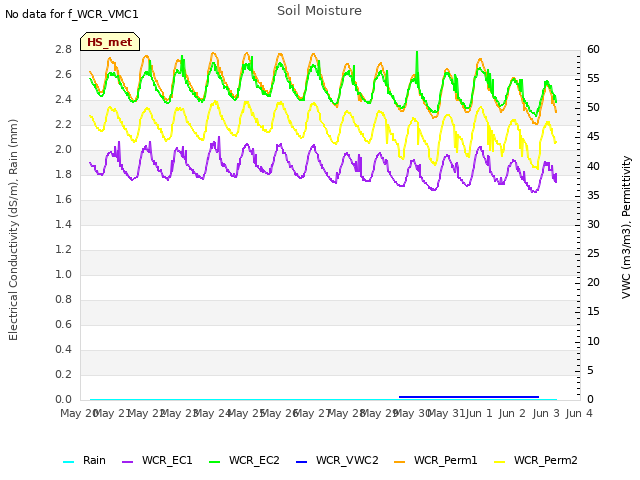Click the Jun 4 x-axis label
This screenshot has height=480, width=640.
579,413
